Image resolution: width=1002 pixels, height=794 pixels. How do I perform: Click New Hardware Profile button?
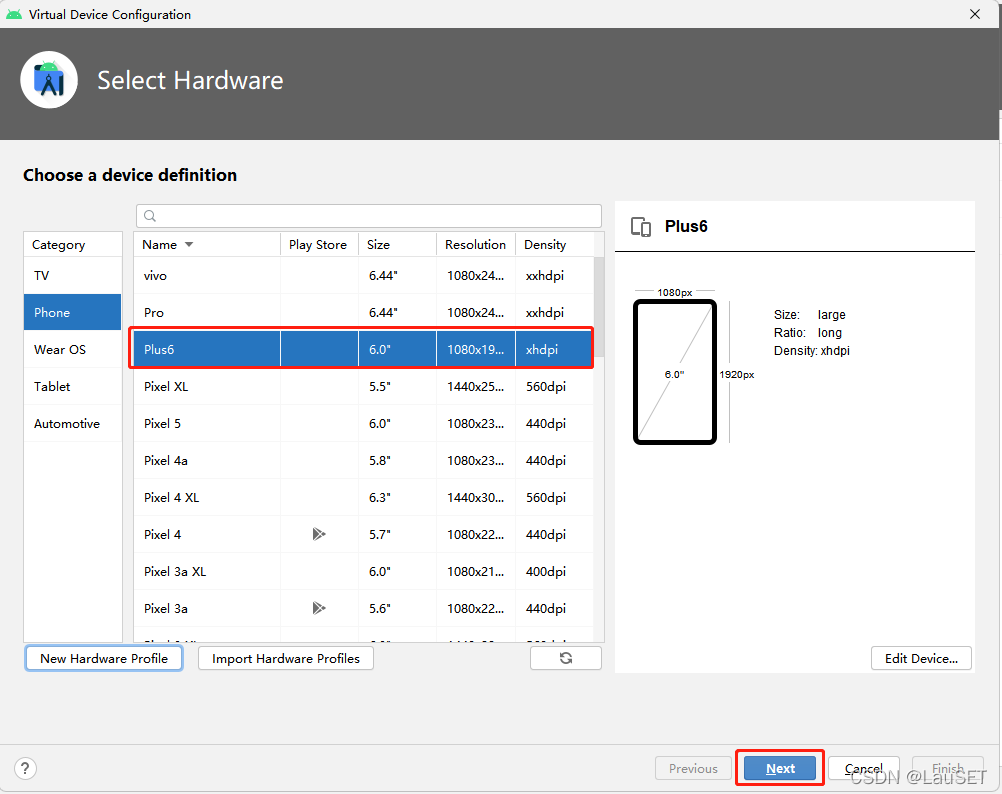click(x=104, y=658)
